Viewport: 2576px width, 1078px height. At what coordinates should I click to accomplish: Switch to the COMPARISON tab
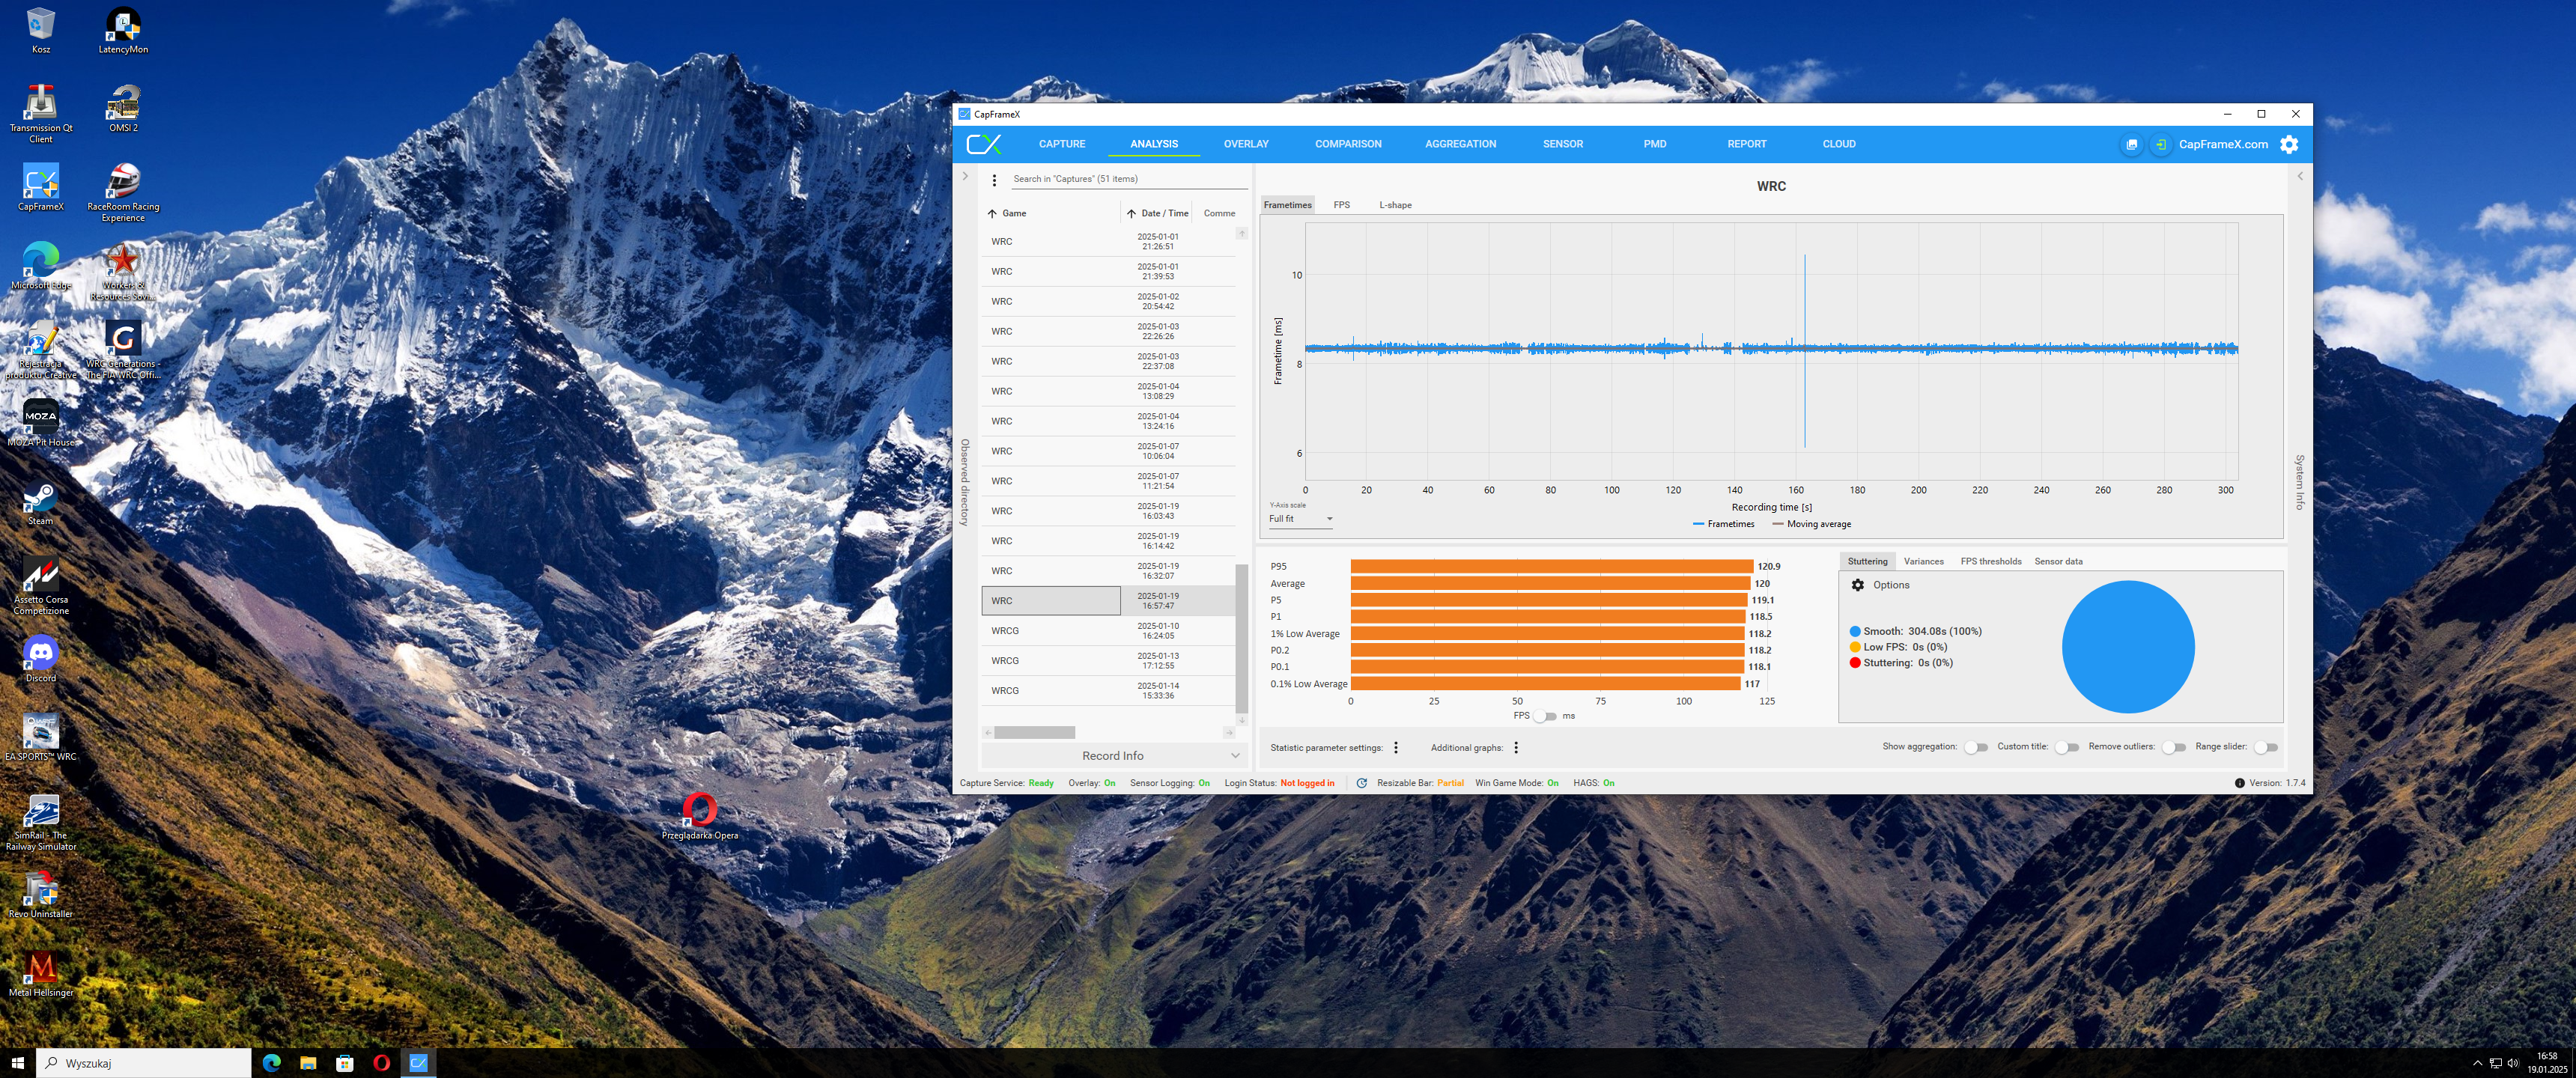point(1347,144)
